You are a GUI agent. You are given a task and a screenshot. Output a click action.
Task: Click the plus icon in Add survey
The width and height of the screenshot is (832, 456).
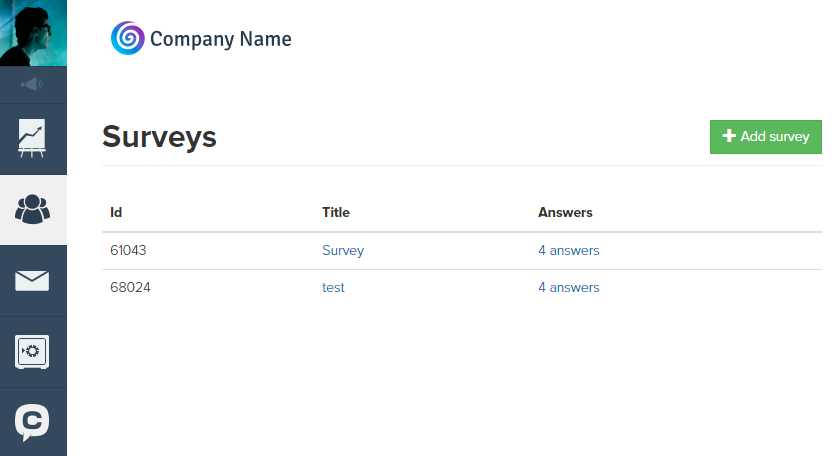click(x=729, y=136)
